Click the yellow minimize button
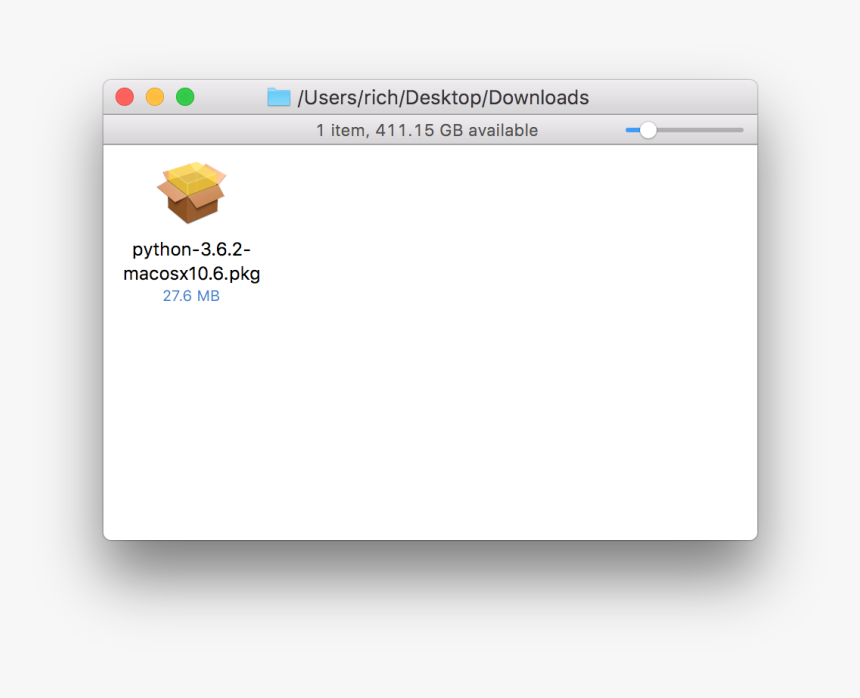Image resolution: width=860 pixels, height=698 pixels. [x=154, y=96]
